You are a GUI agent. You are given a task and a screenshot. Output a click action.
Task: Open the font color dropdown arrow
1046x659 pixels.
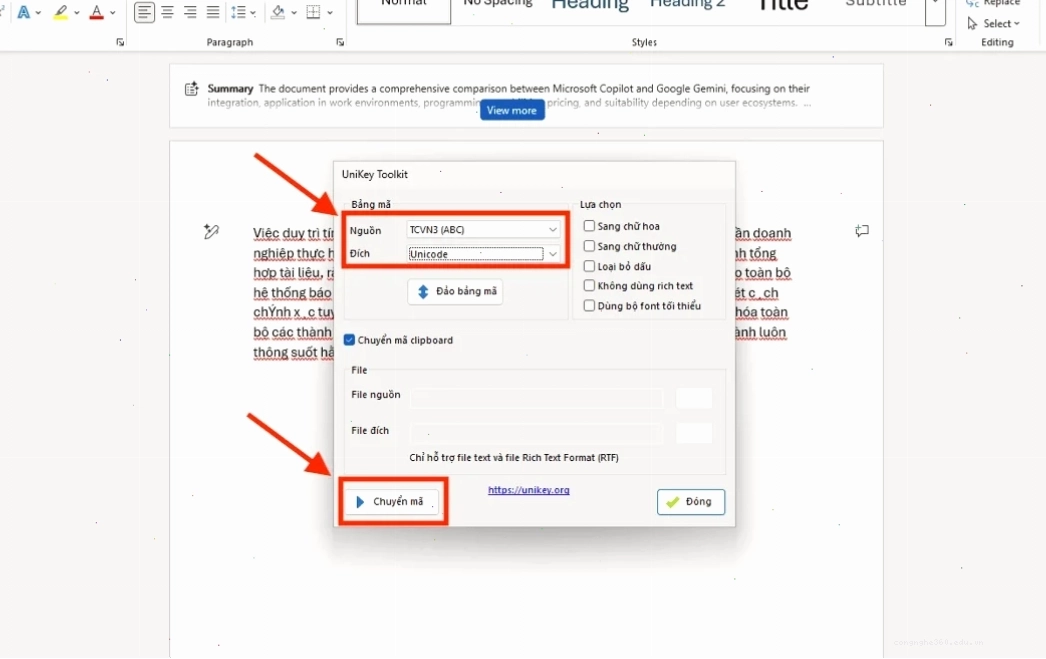(x=112, y=13)
